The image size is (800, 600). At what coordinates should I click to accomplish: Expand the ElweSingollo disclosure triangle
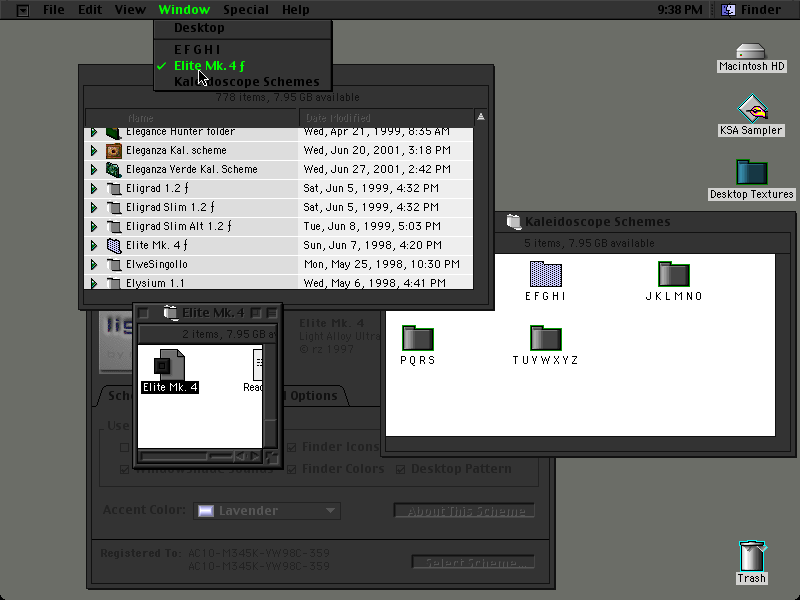tap(94, 264)
